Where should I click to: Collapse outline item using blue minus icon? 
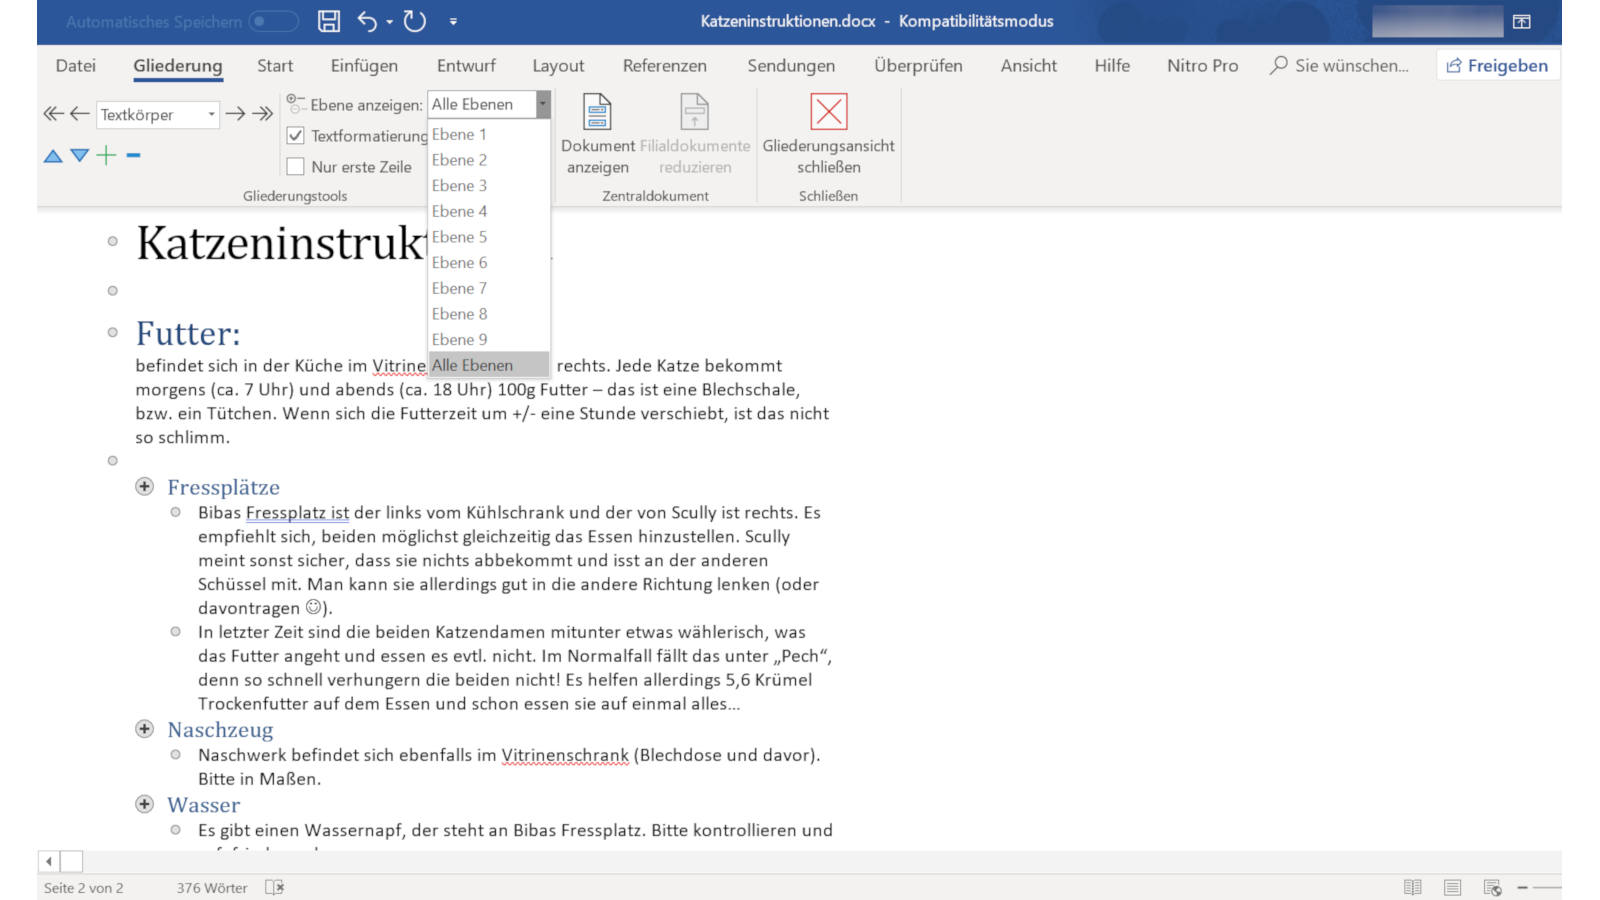pyautogui.click(x=131, y=155)
